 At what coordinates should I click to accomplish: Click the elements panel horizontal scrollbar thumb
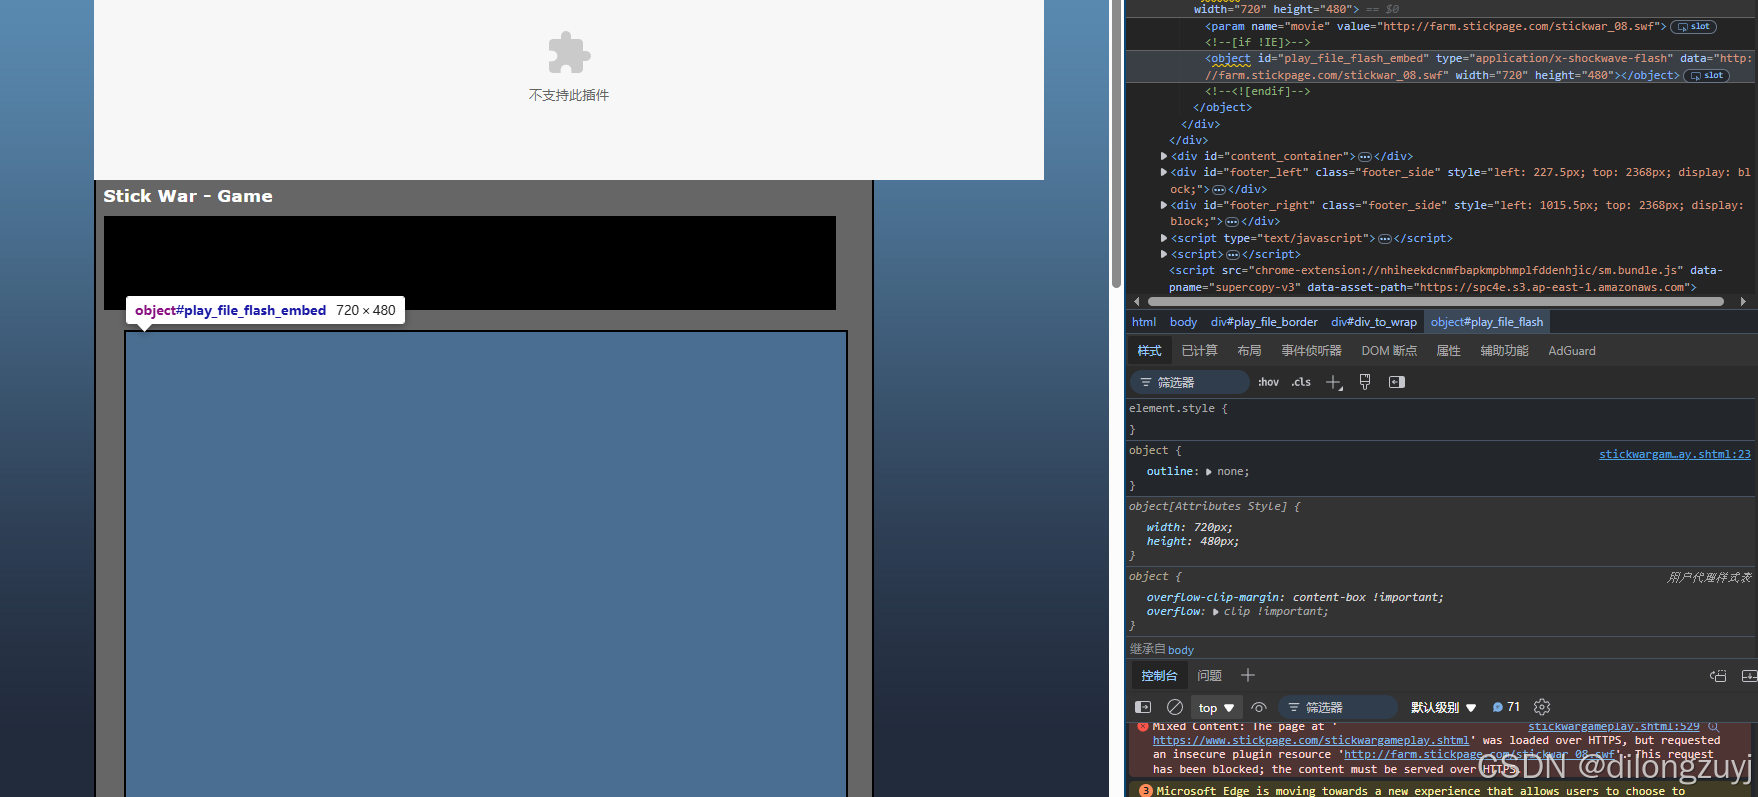tap(1436, 301)
